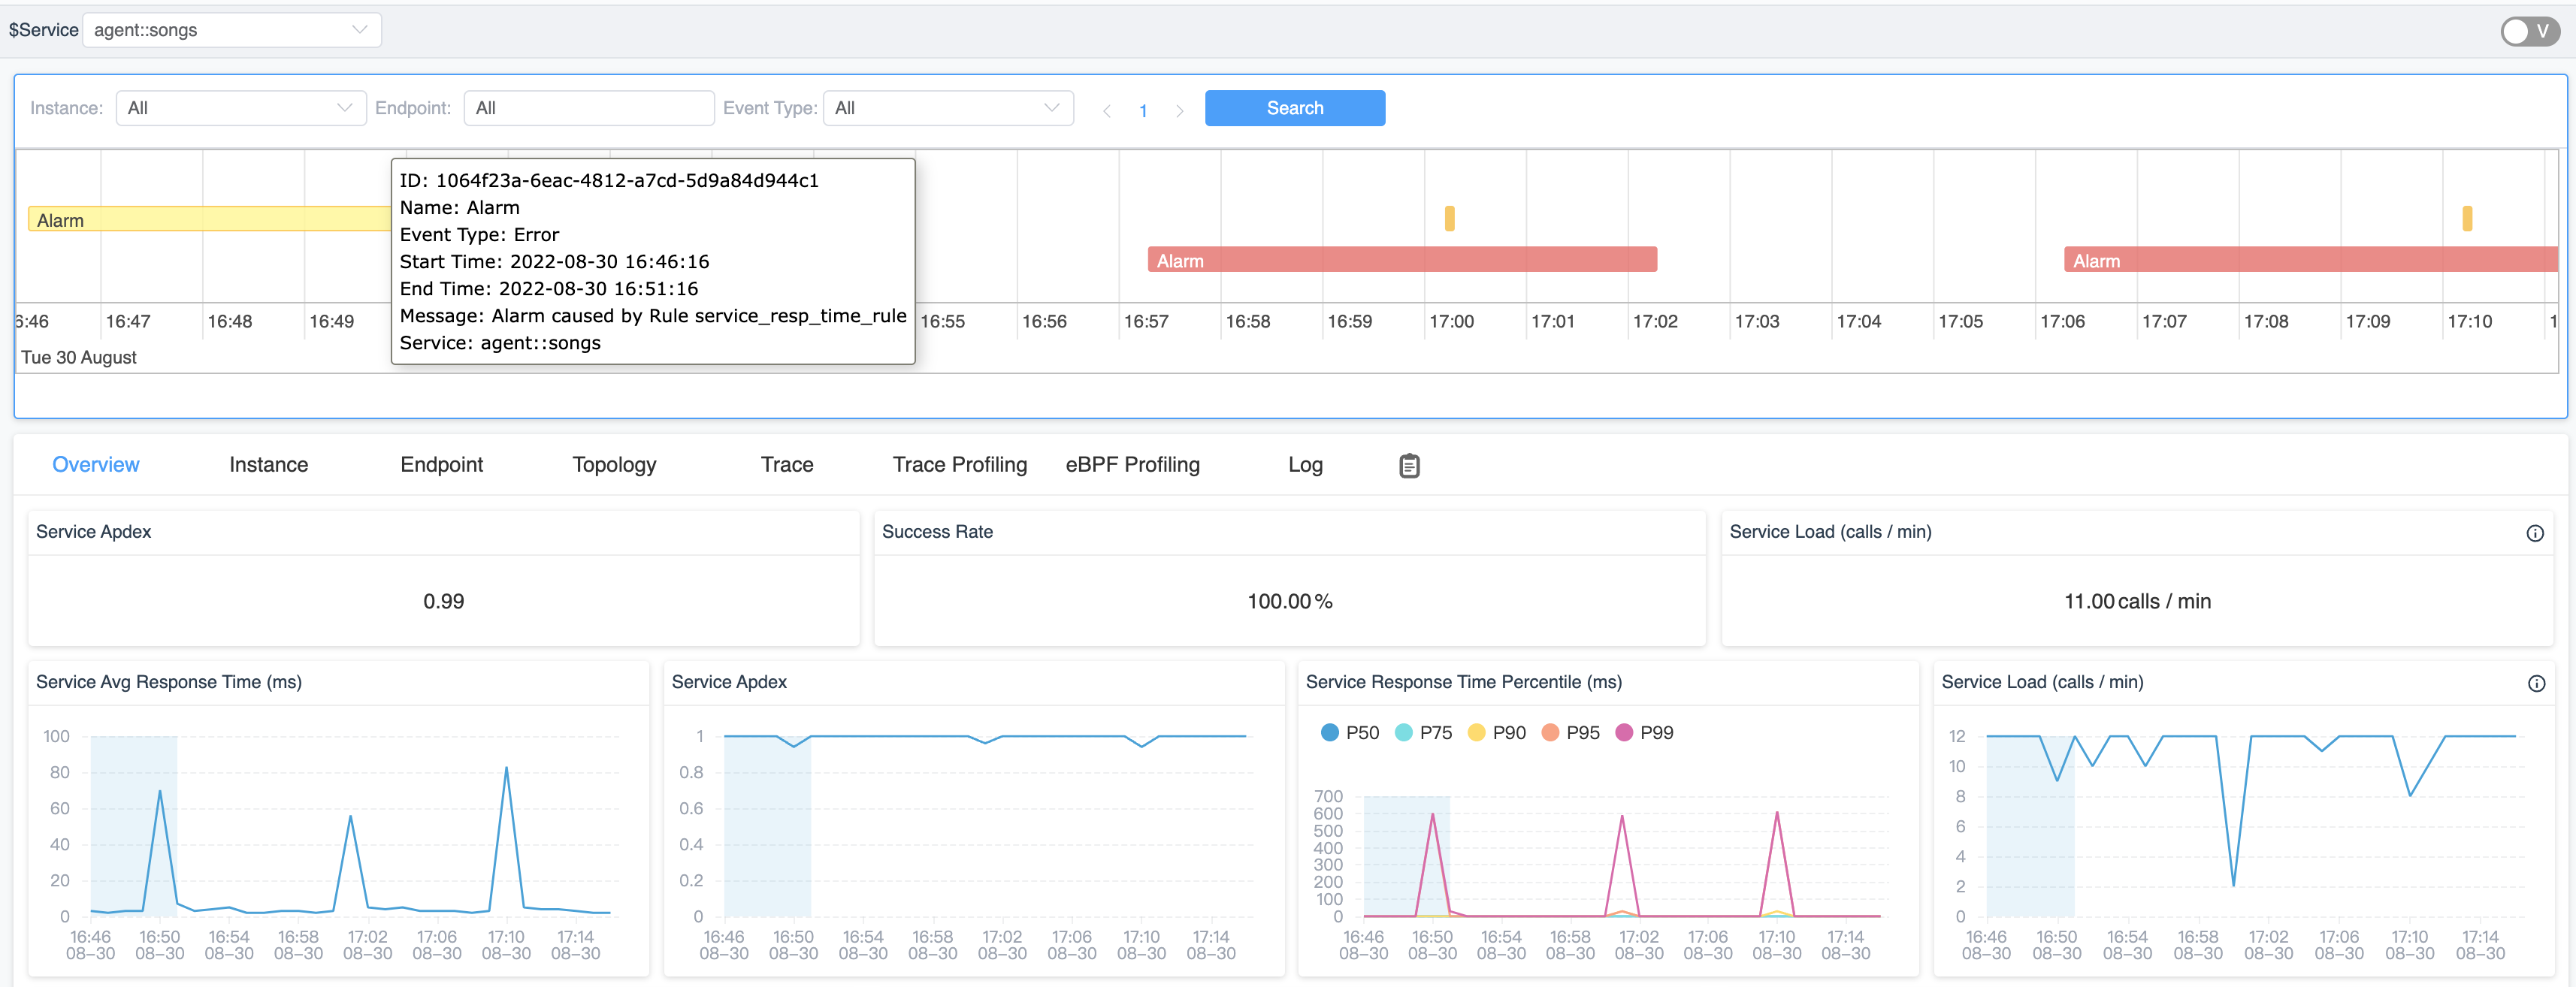Open the Instance dropdown
Screen dimensions: 2576x987
240,108
